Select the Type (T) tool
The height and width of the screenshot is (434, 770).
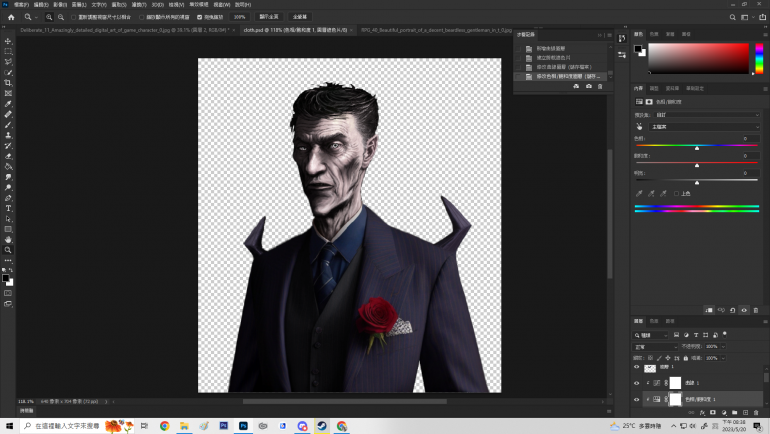point(8,208)
